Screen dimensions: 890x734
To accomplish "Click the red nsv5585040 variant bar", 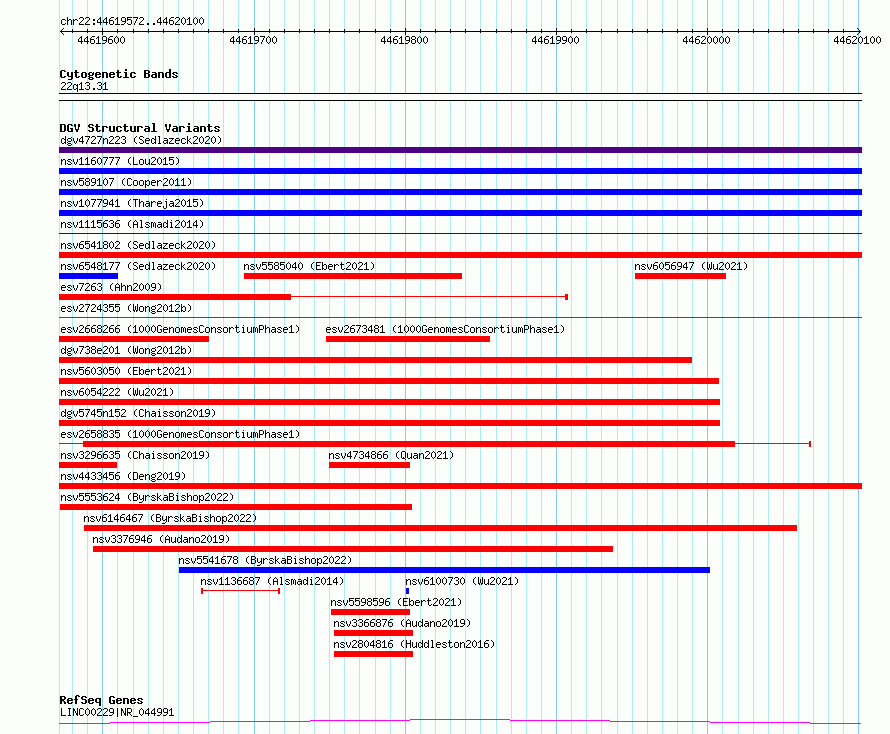I will 353,276.
